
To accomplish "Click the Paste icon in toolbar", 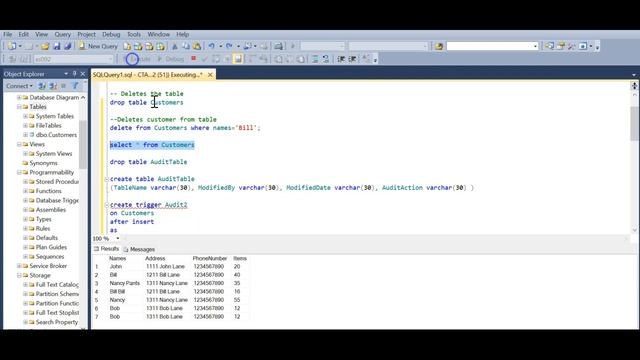I will 197,46.
